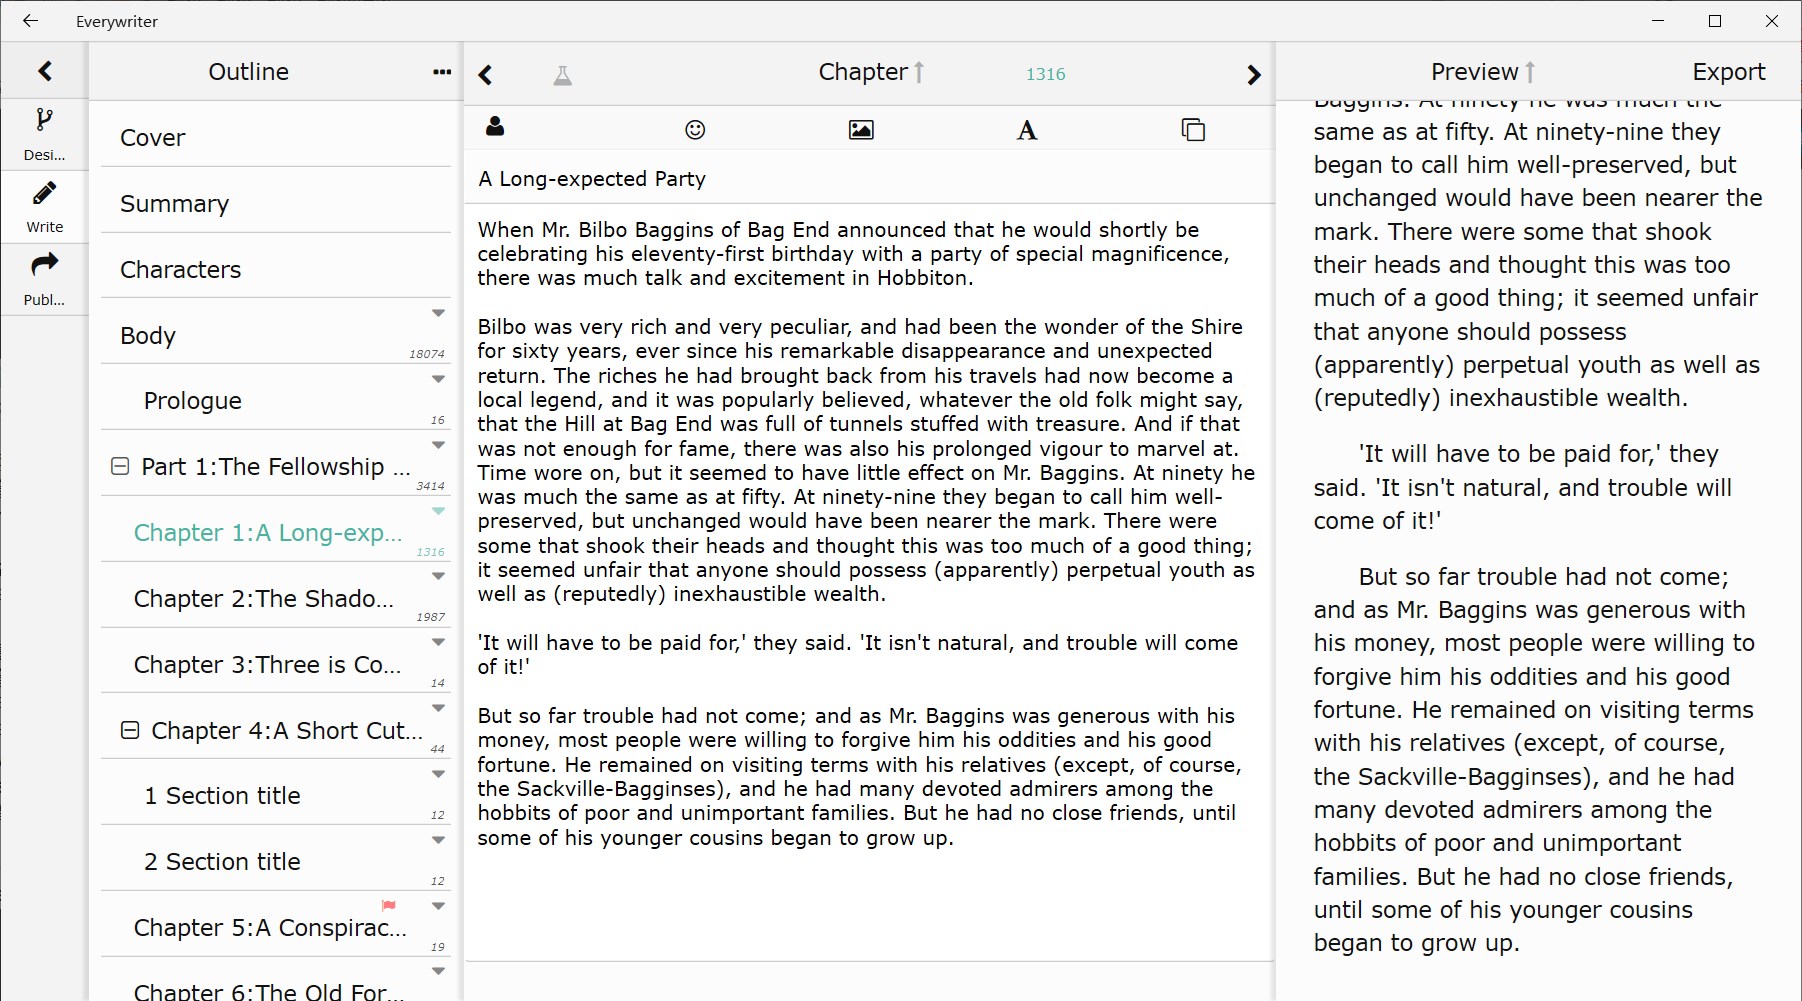Screen dimensions: 1802x1001
Task: Open Chapter 2 row dropdown arrow
Action: [x=438, y=577]
